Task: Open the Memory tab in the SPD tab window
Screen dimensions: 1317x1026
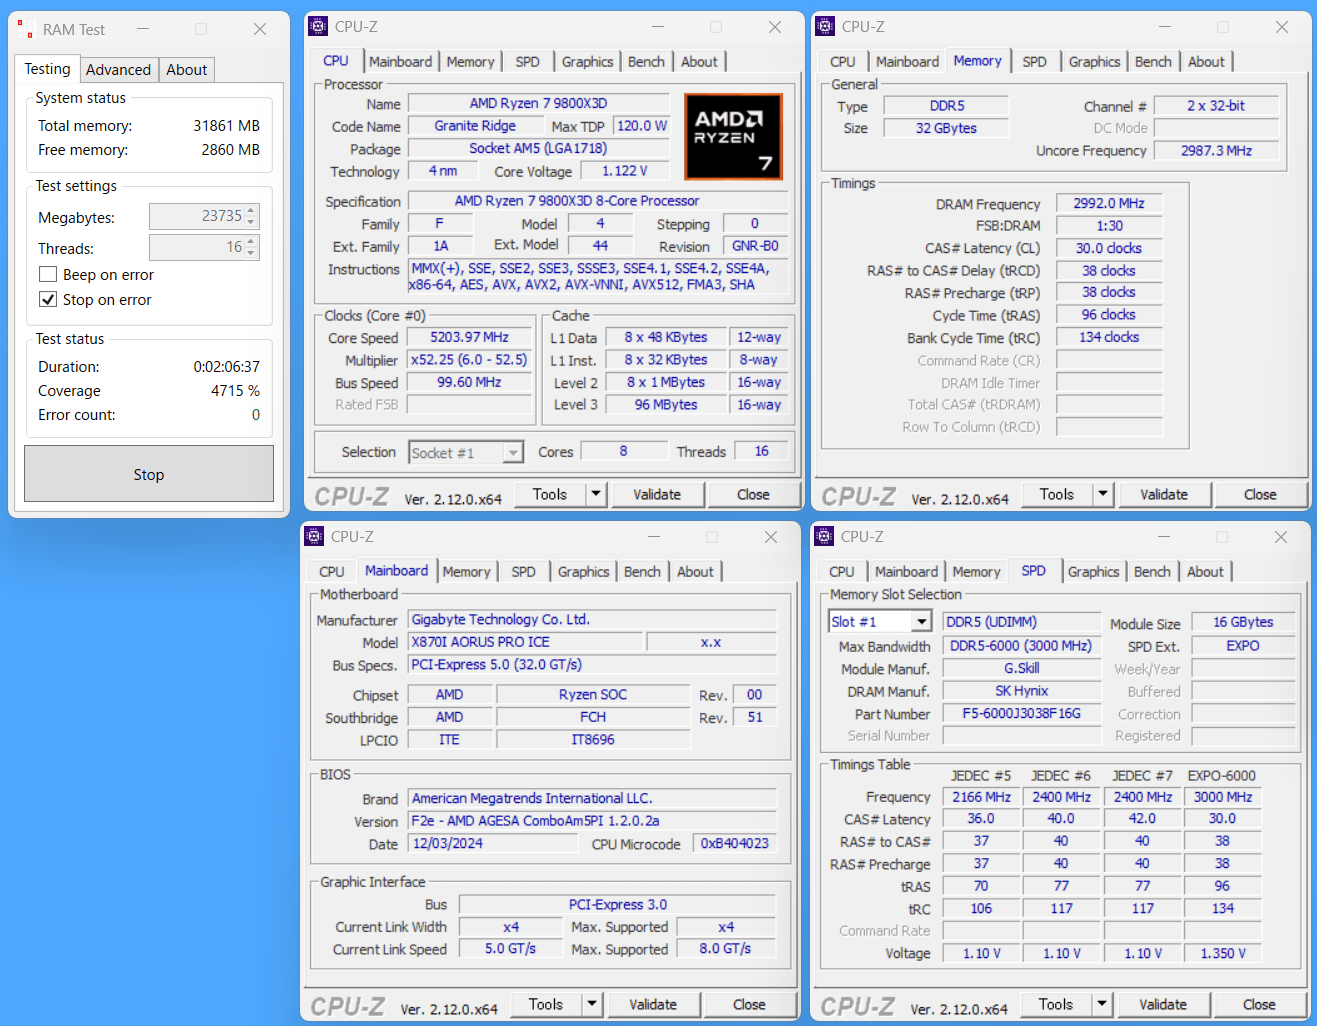Action: pyautogui.click(x=976, y=572)
